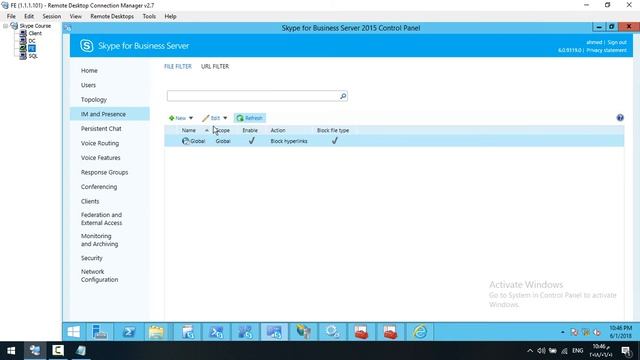Open the Persistent Chat section
The image size is (640, 360).
coord(101,129)
